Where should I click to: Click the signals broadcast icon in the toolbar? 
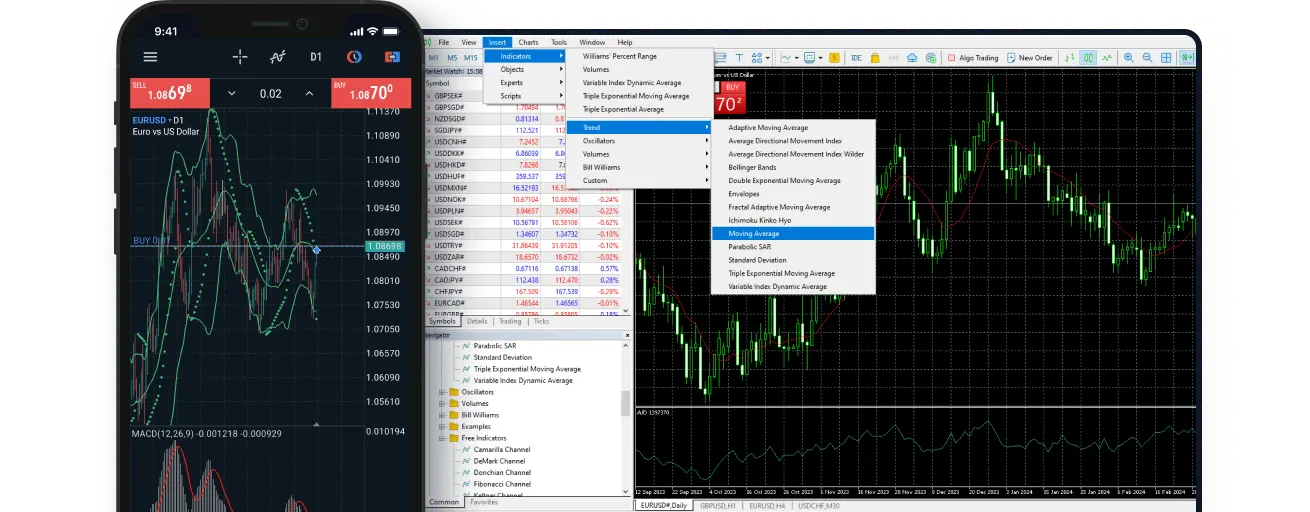[x=893, y=58]
